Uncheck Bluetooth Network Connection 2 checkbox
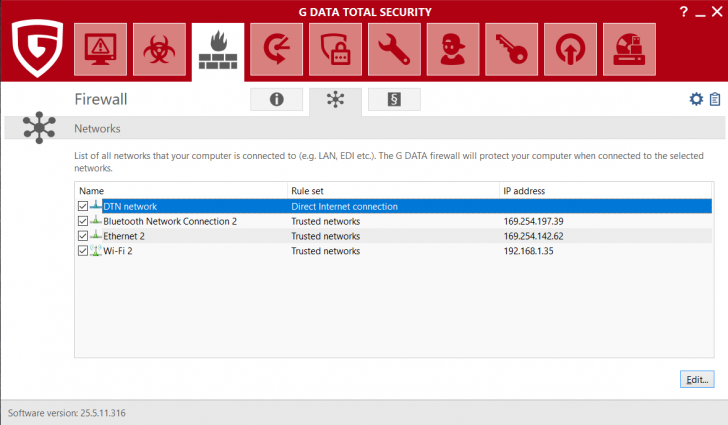 click(83, 221)
